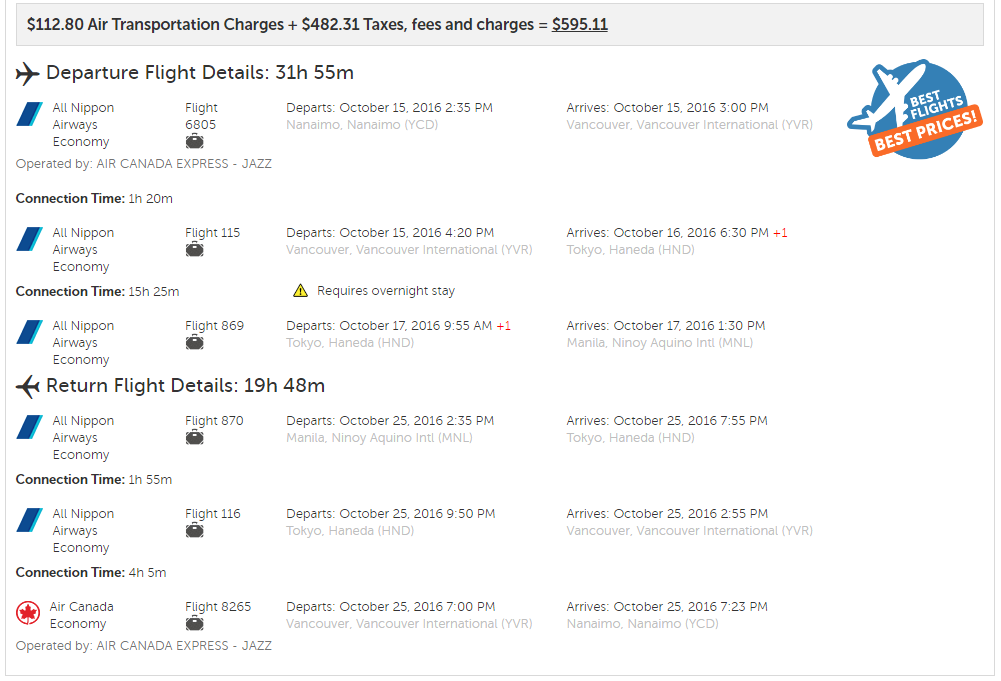Click 'Connection Time: 1h 20m' text

point(94,198)
